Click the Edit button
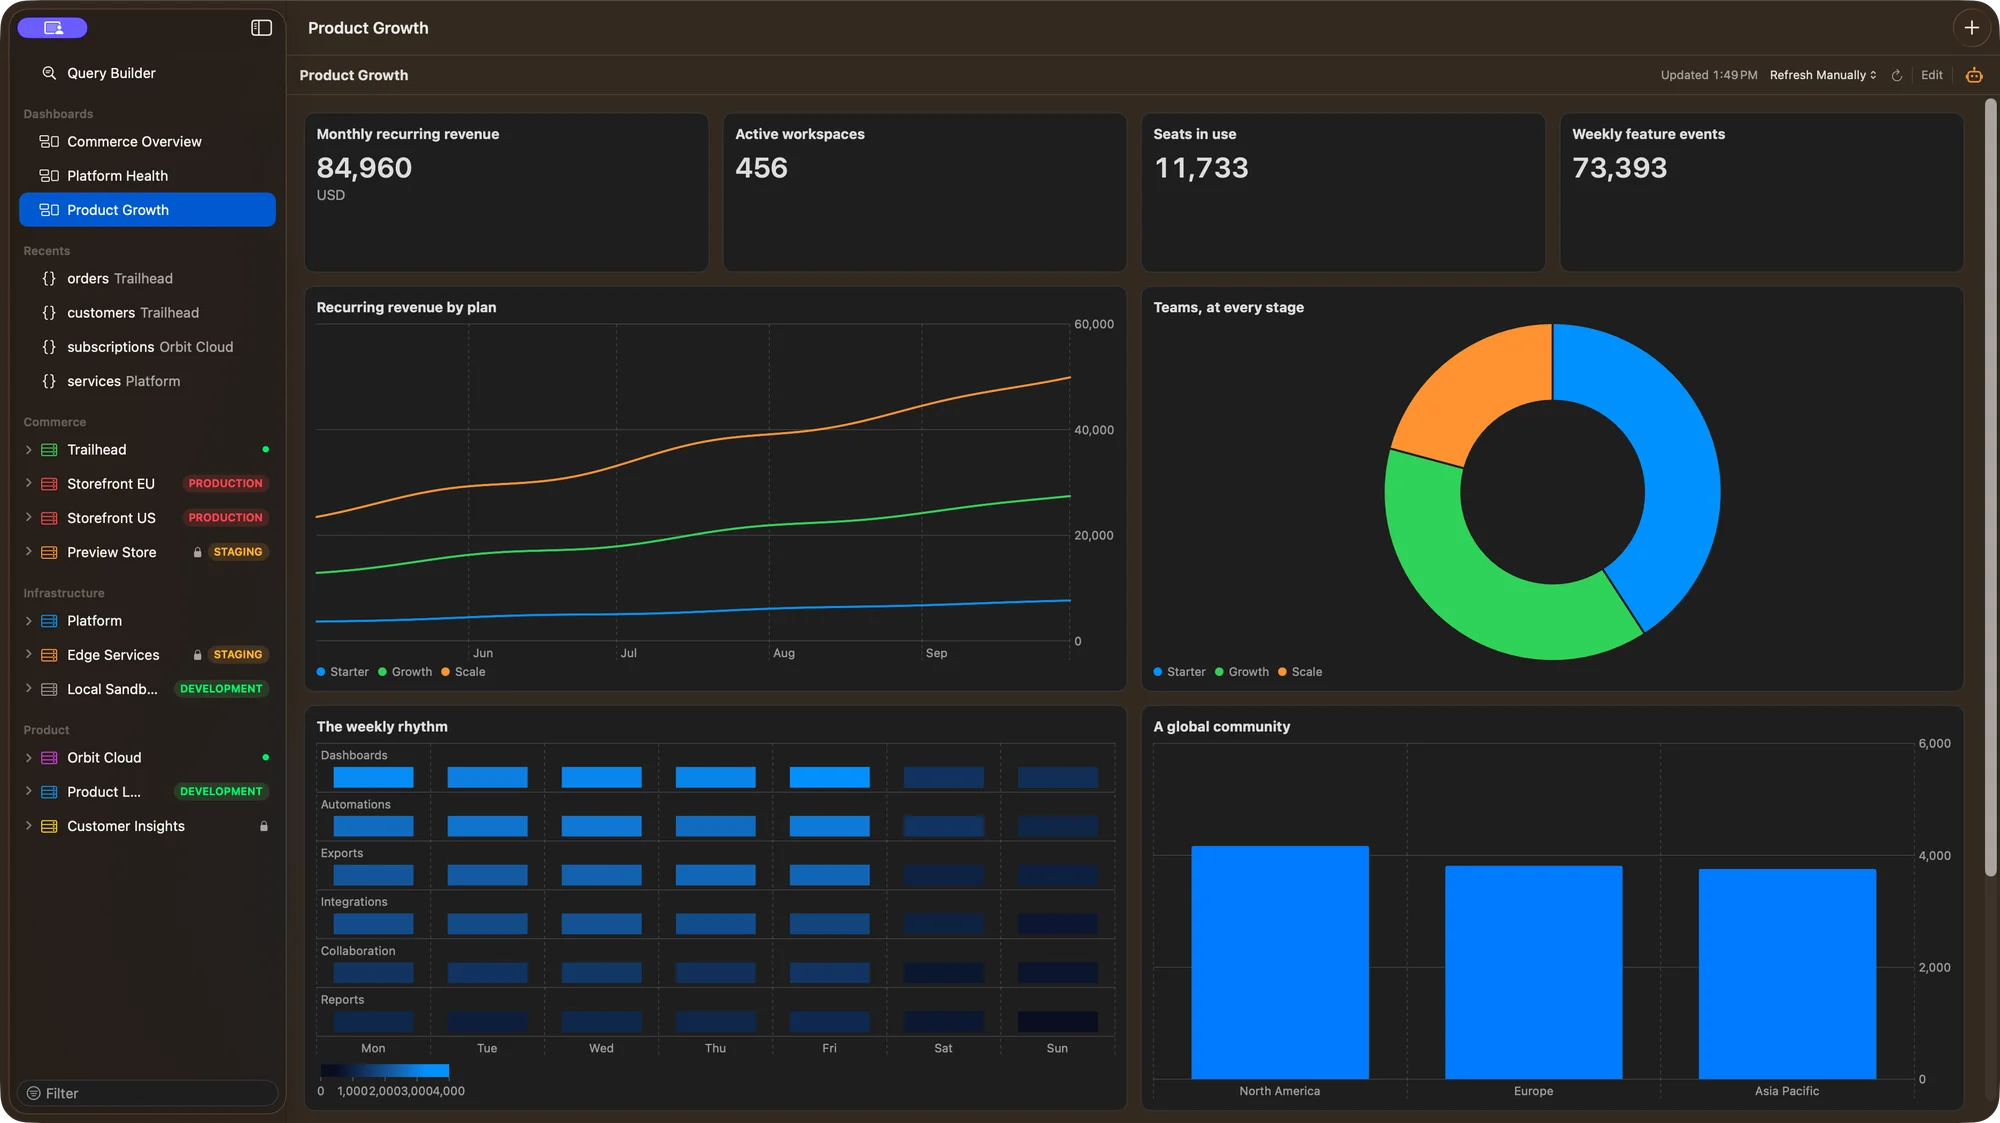Screen dimensions: 2000x1123 [x=1931, y=75]
